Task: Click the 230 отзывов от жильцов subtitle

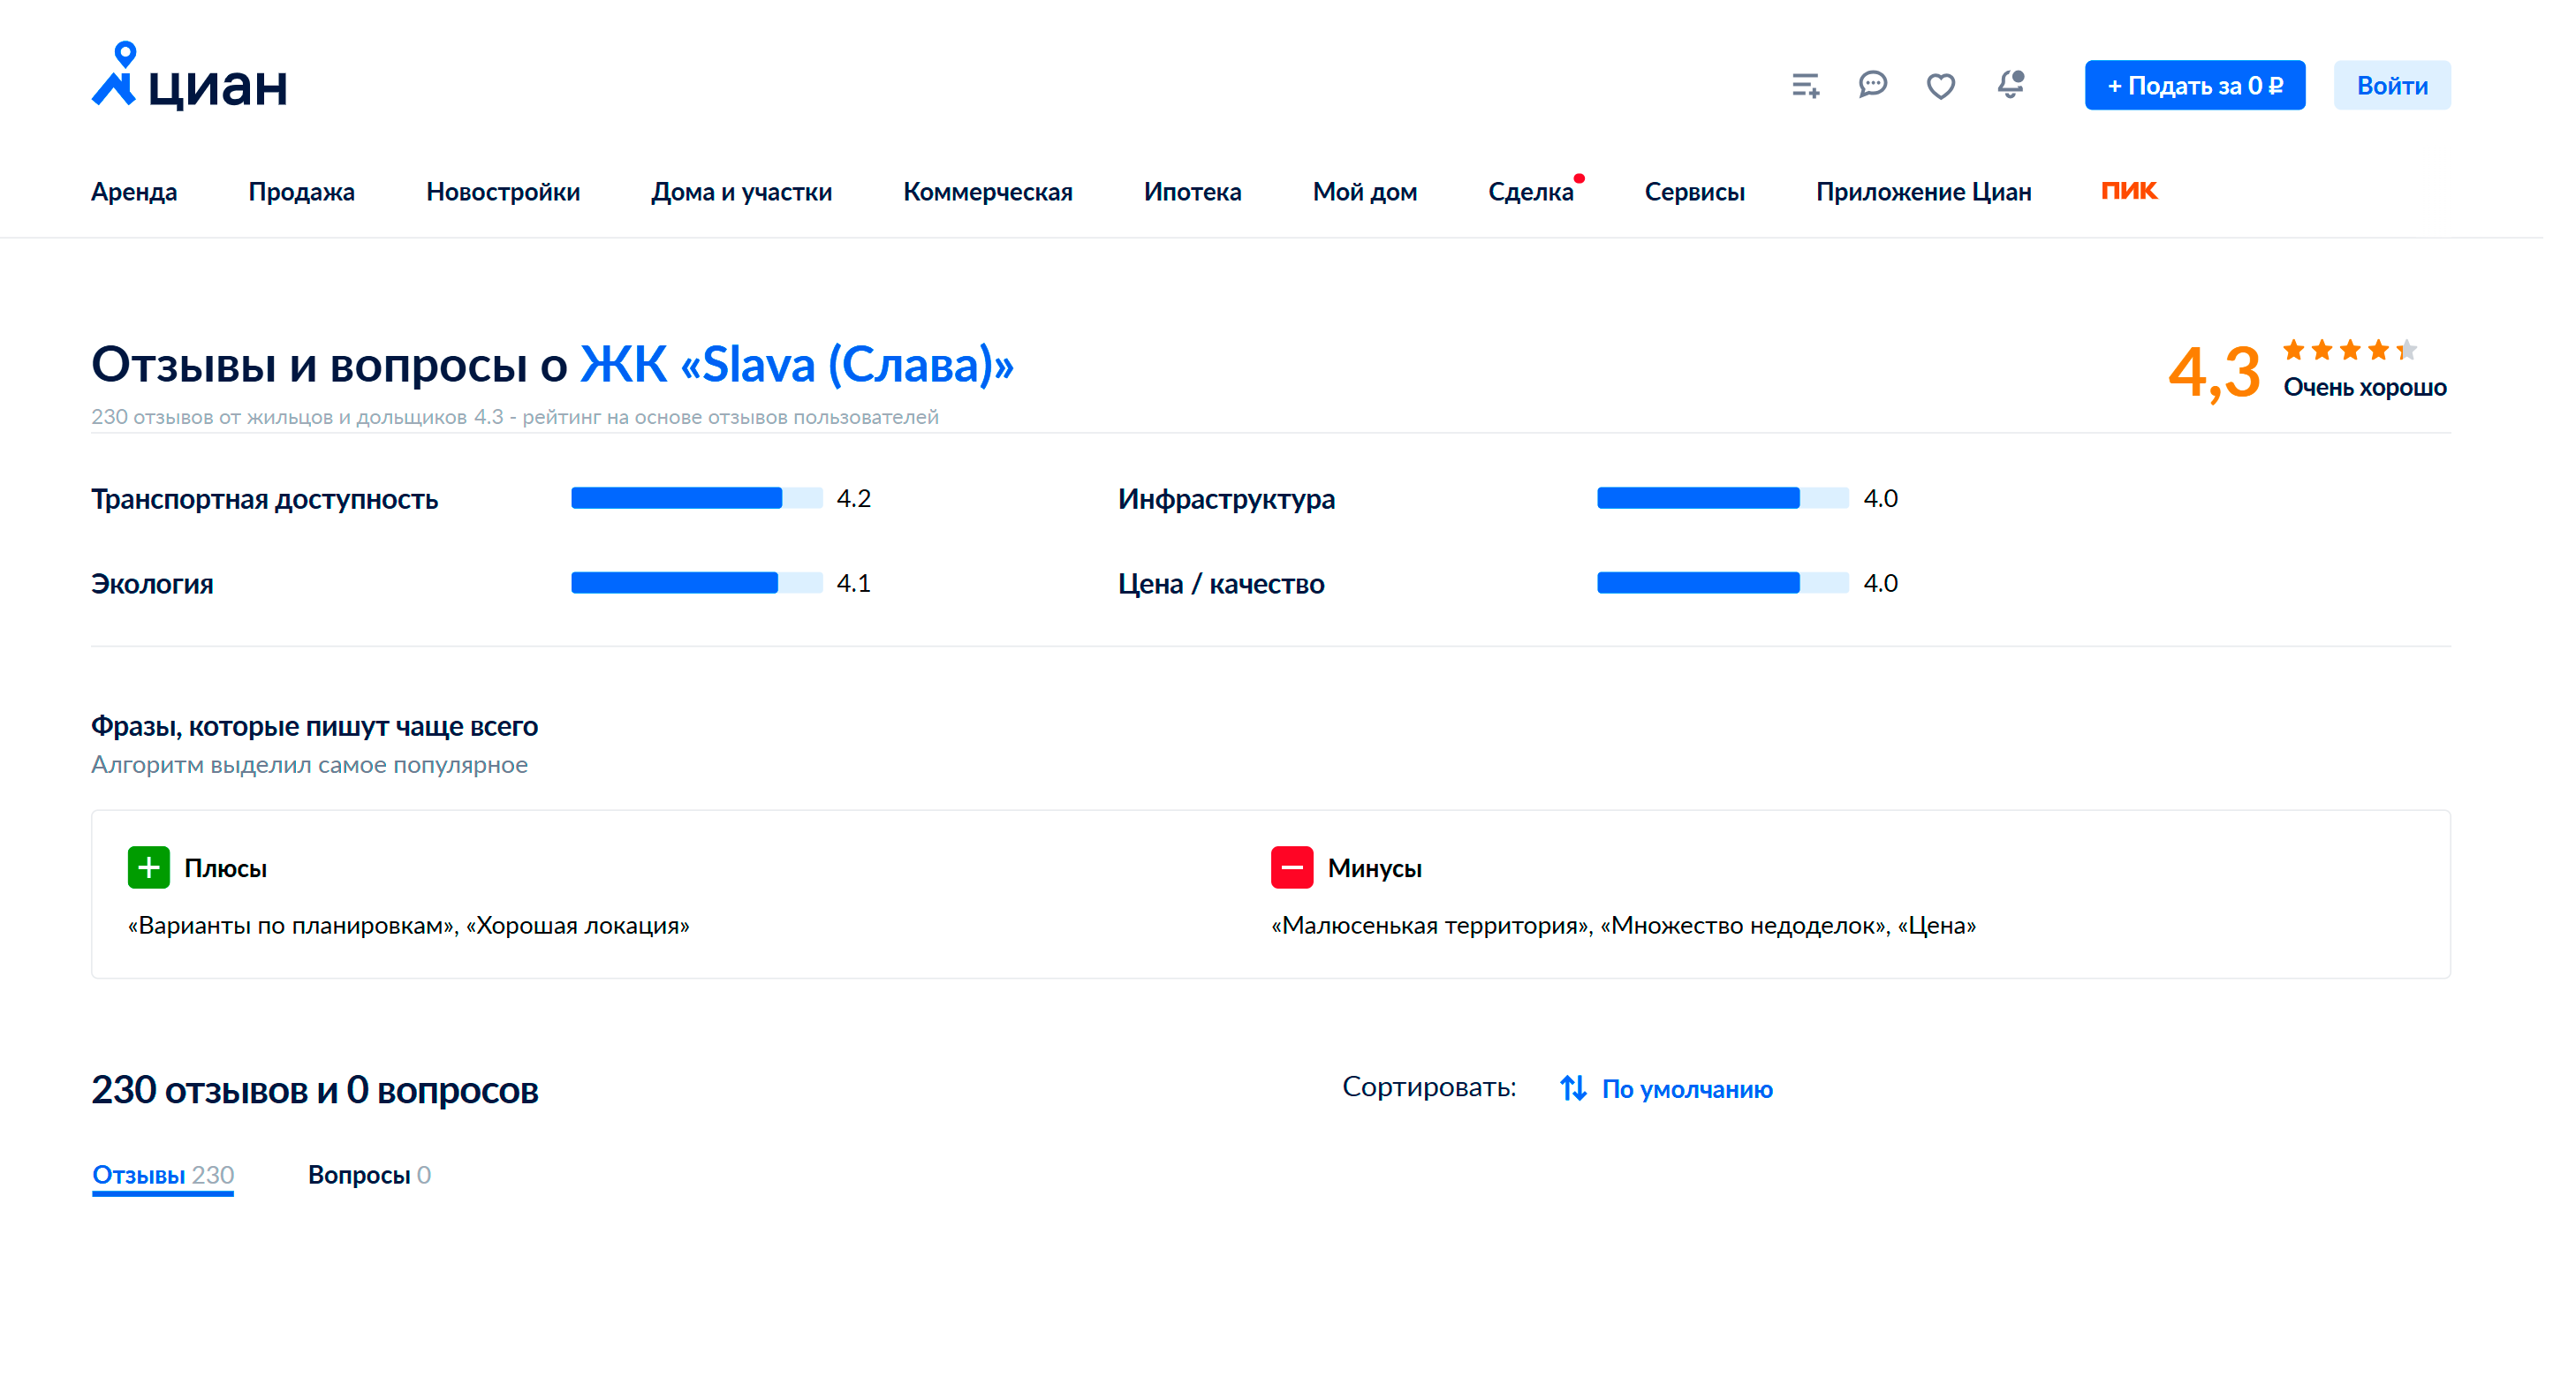Action: pos(515,417)
